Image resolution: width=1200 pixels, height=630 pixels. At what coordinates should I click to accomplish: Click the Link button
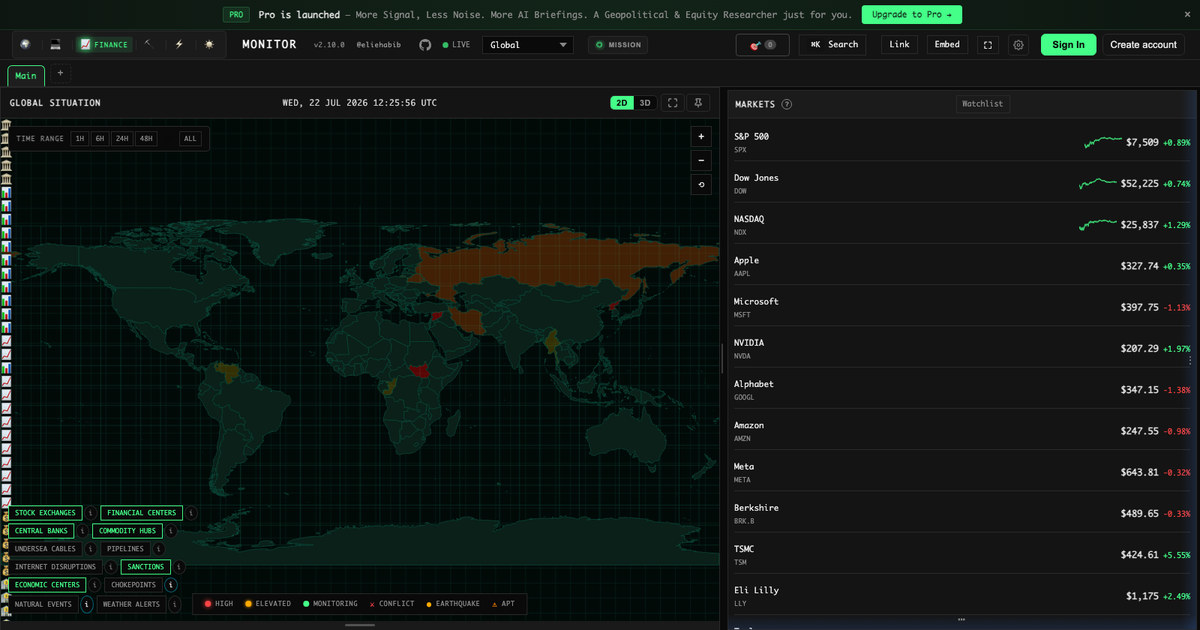pos(899,45)
